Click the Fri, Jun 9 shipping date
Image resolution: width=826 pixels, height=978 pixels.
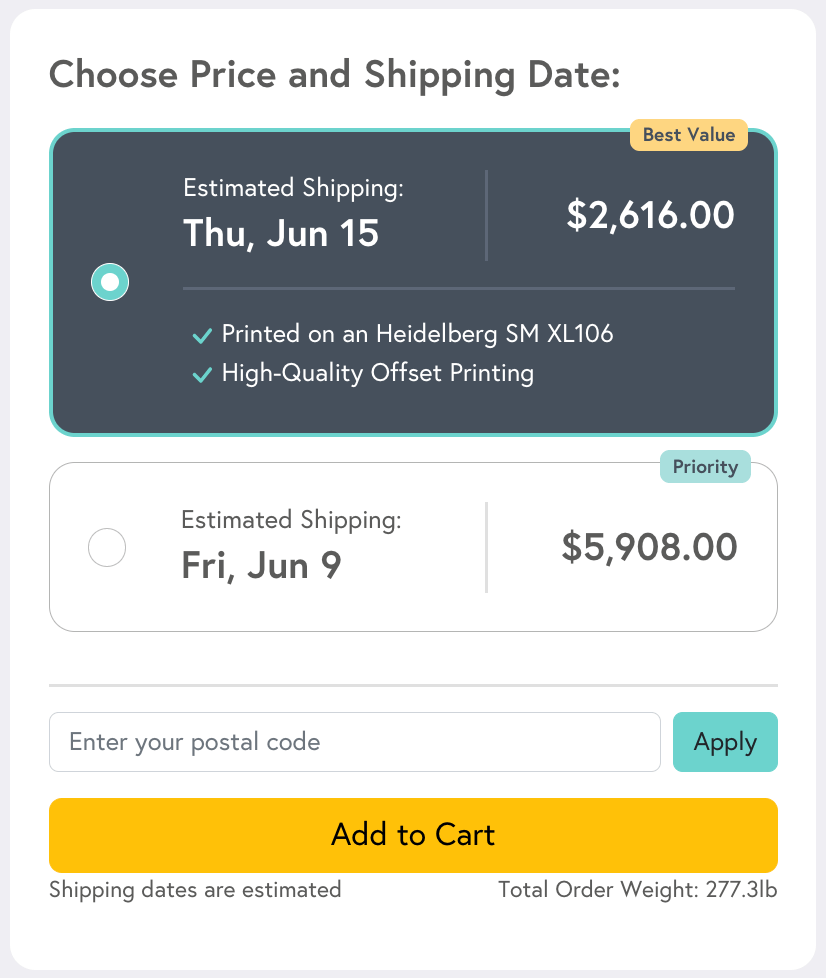pyautogui.click(x=261, y=566)
